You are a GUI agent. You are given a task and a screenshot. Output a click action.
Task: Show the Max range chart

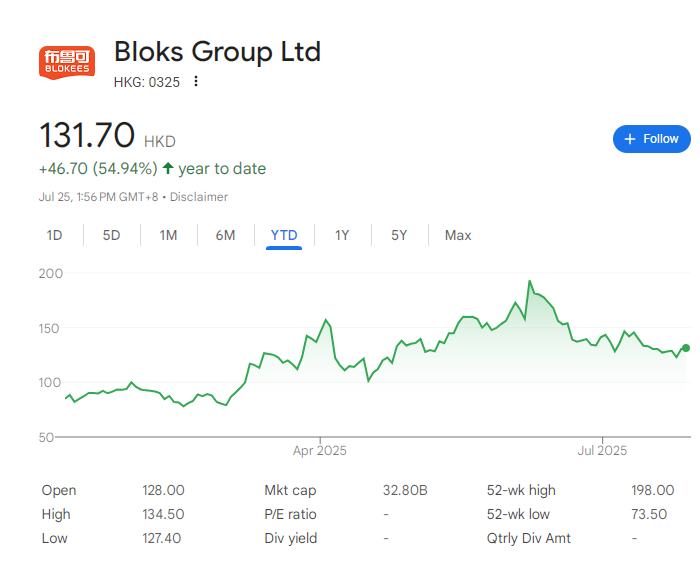point(458,235)
